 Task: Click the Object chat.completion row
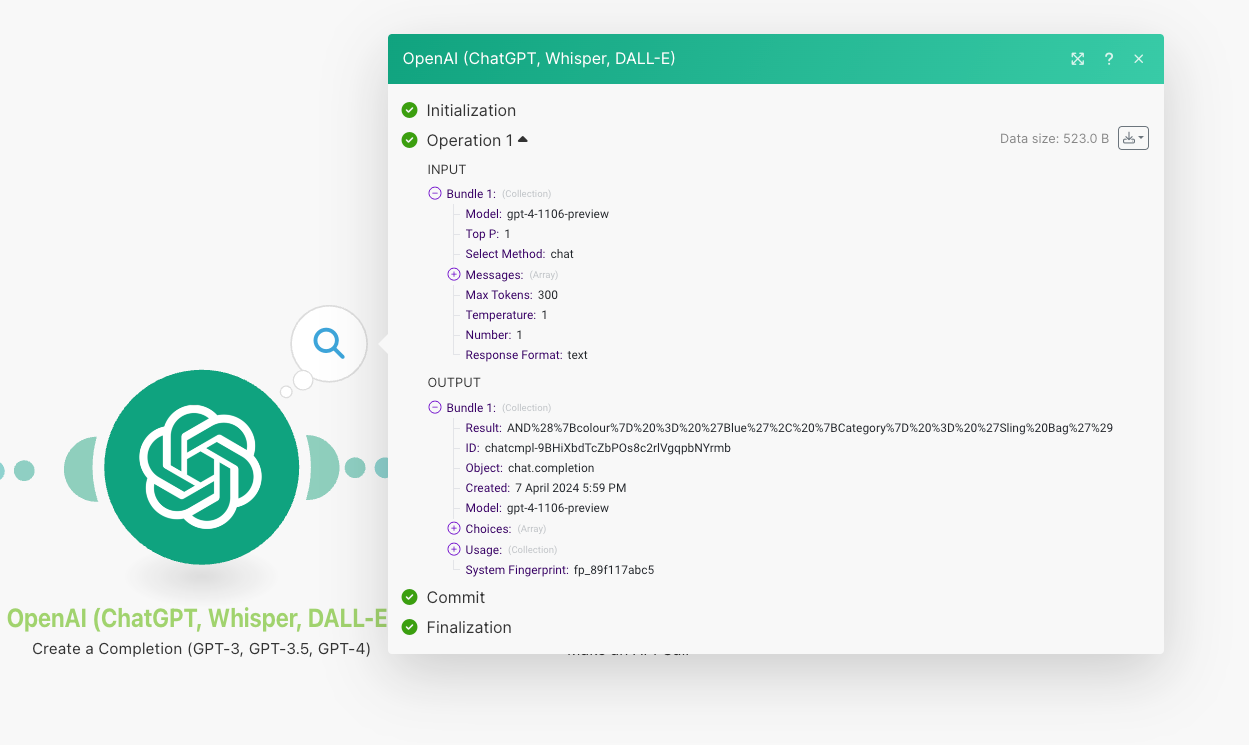tap(530, 468)
